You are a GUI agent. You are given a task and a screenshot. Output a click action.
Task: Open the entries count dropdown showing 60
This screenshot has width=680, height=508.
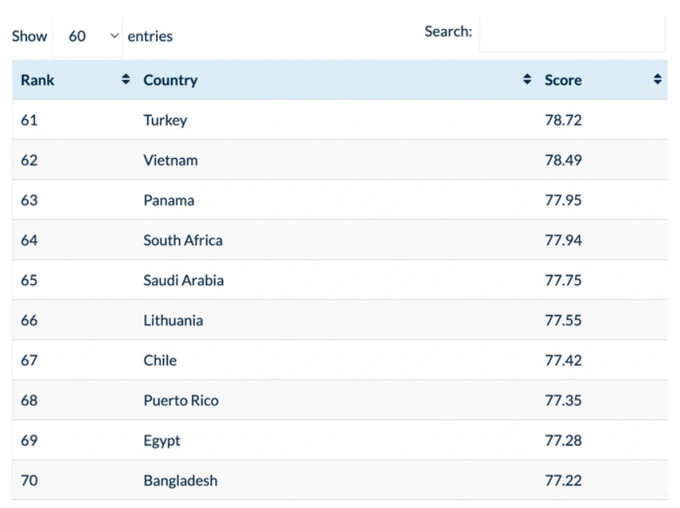coord(88,36)
